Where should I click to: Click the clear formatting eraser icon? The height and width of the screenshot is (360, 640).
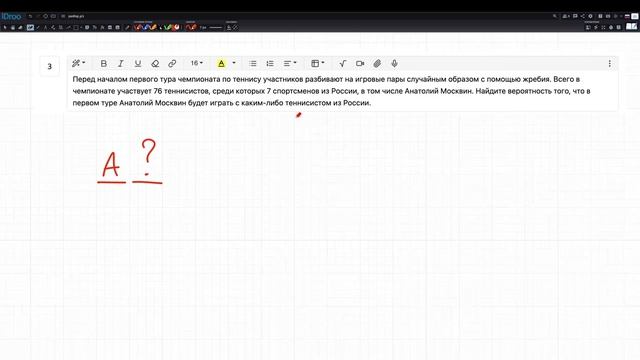pos(155,63)
